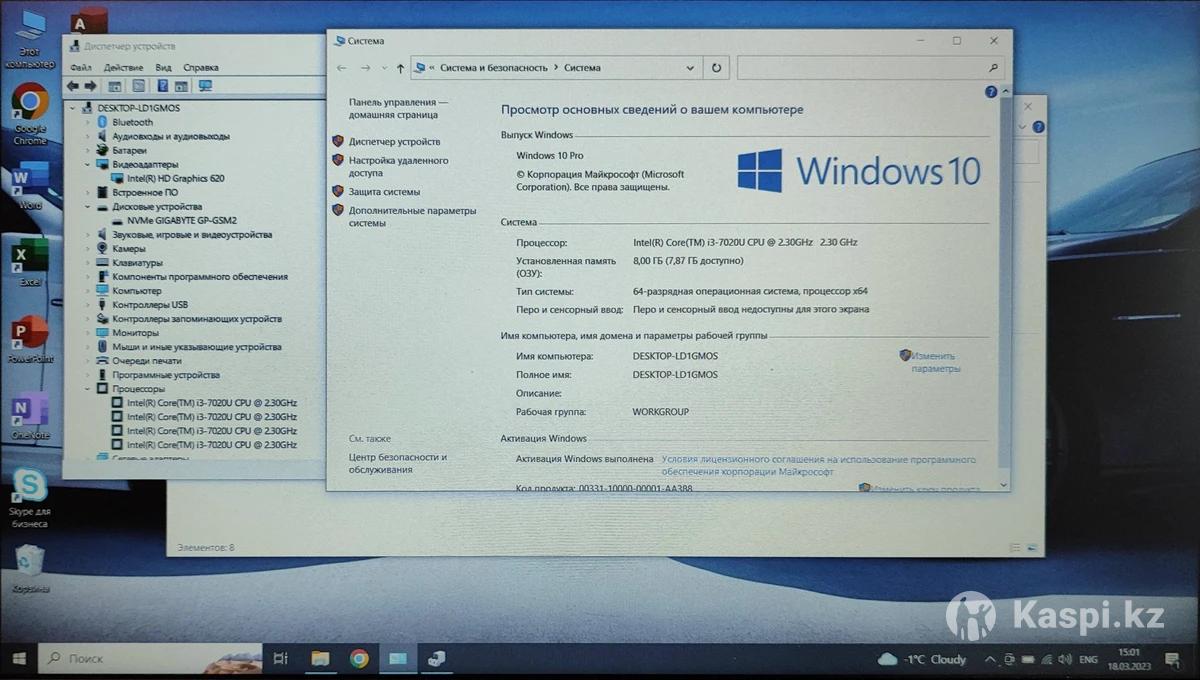
Task: Click the volume speaker tray icon
Action: pos(1066,660)
